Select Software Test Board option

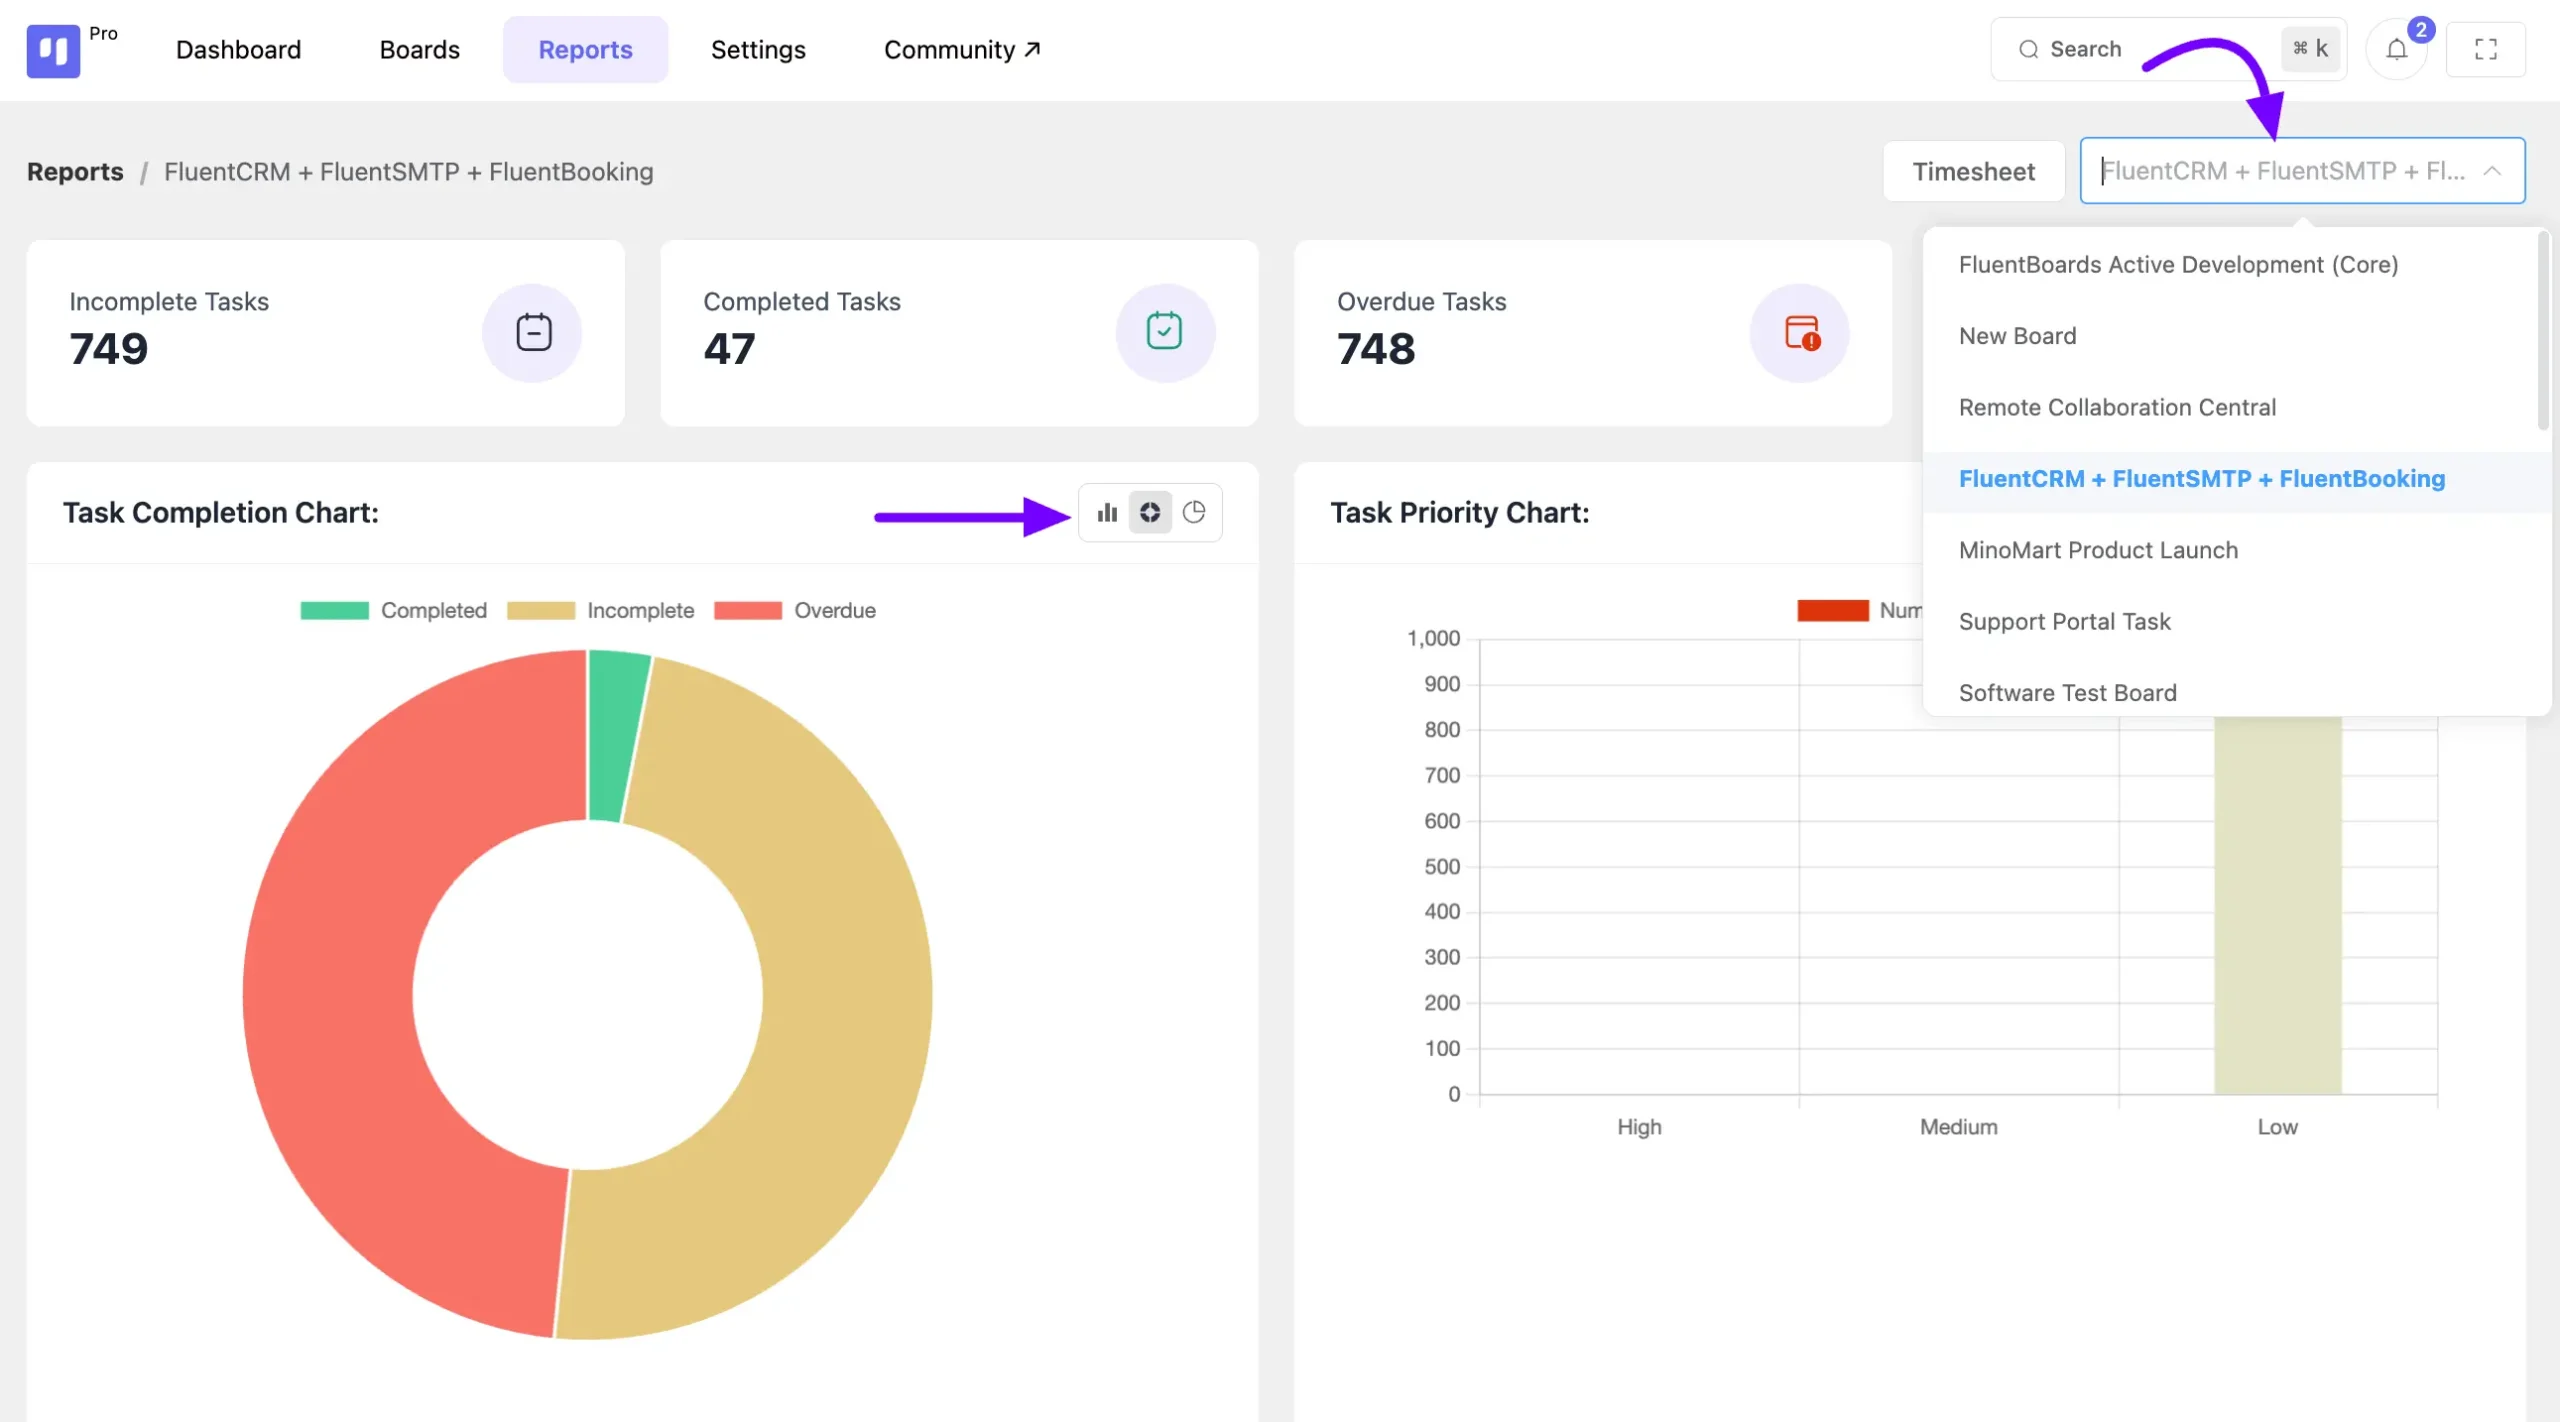pos(2236,693)
